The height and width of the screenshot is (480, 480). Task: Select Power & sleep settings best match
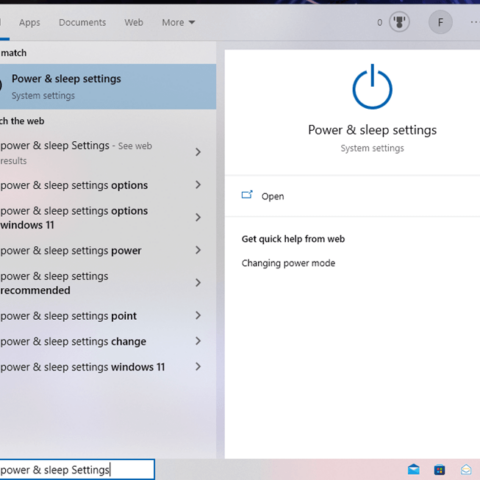108,87
